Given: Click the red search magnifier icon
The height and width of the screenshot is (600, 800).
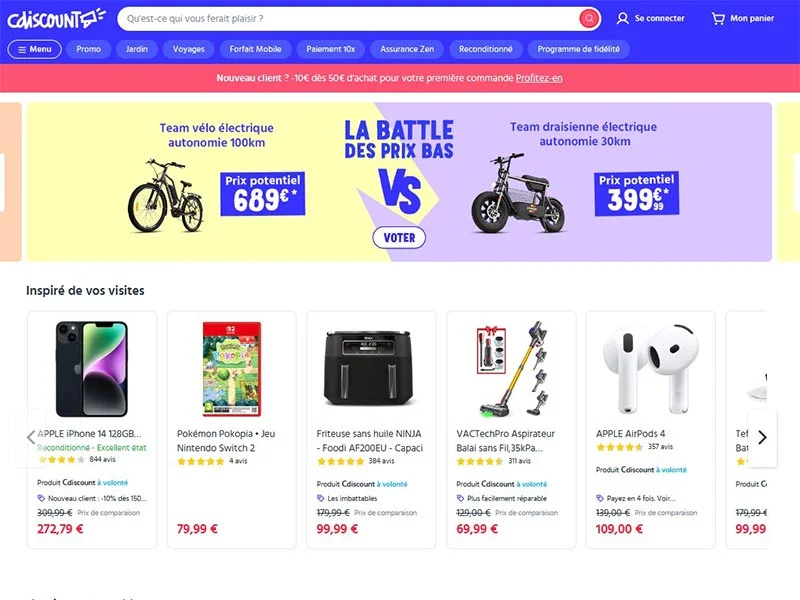Looking at the screenshot, I should [x=589, y=18].
